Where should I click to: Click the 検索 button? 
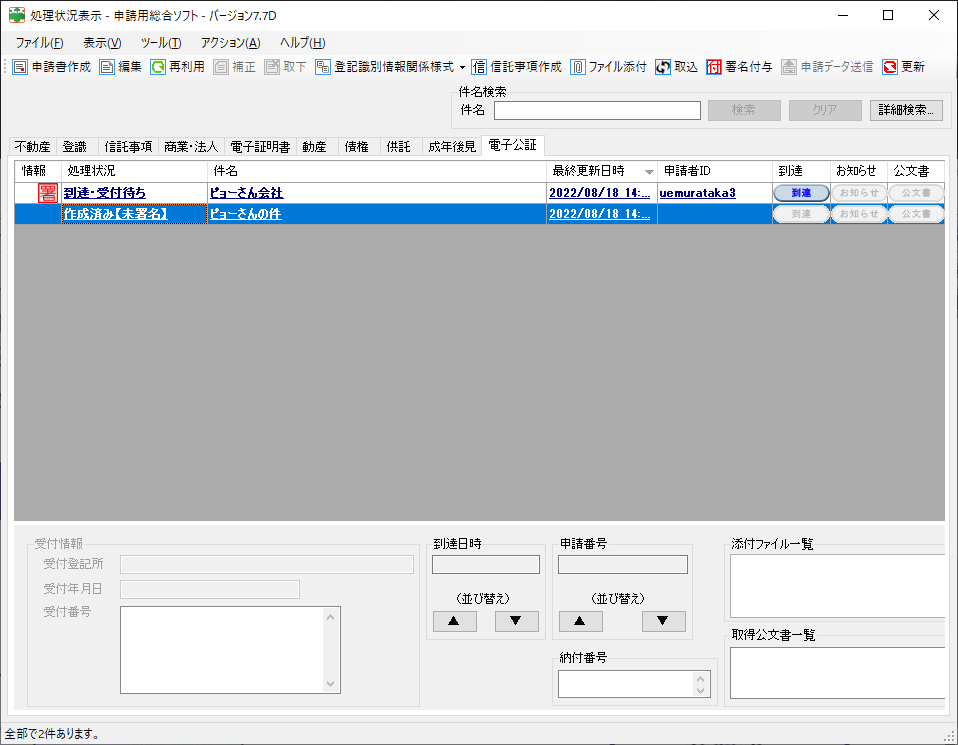(744, 111)
